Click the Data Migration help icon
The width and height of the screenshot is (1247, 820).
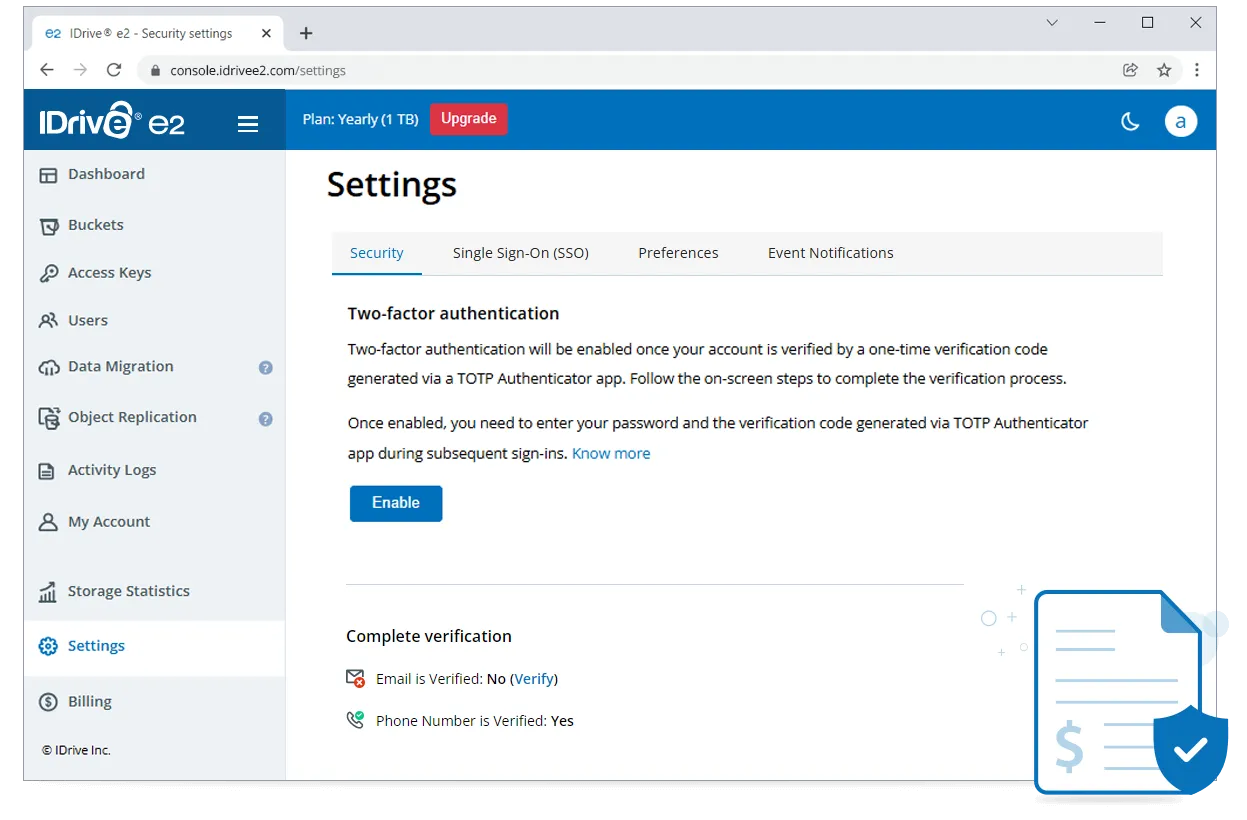pyautogui.click(x=266, y=368)
